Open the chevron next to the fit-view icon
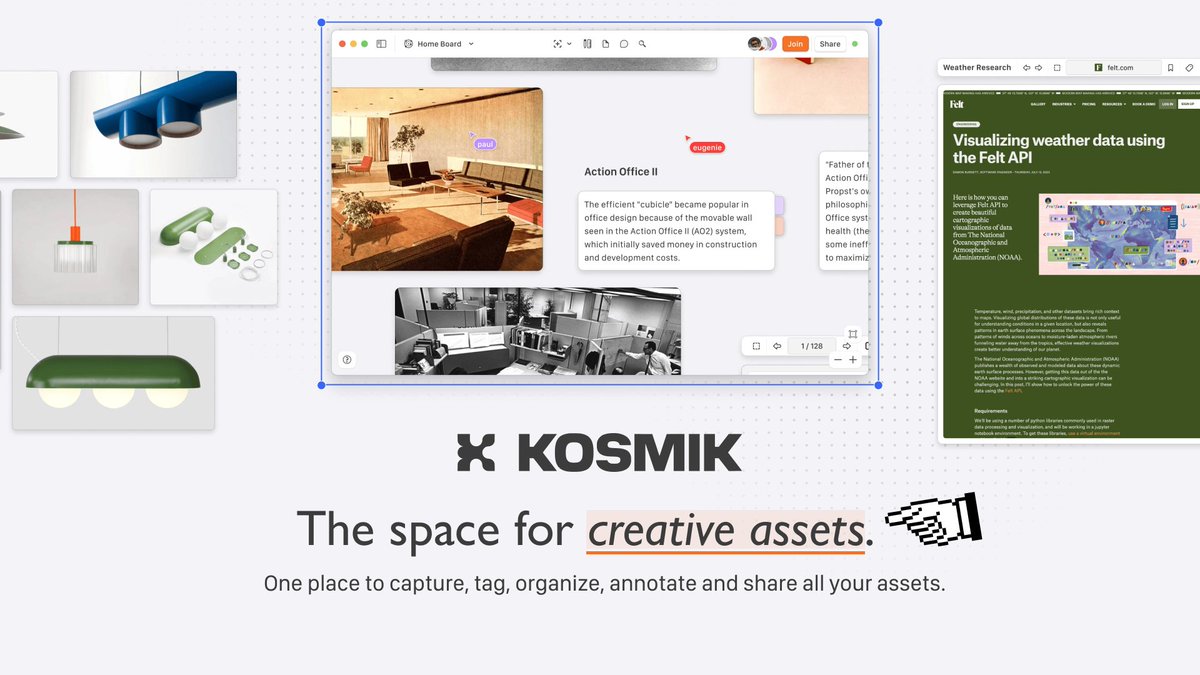The width and height of the screenshot is (1200, 675). [x=569, y=43]
